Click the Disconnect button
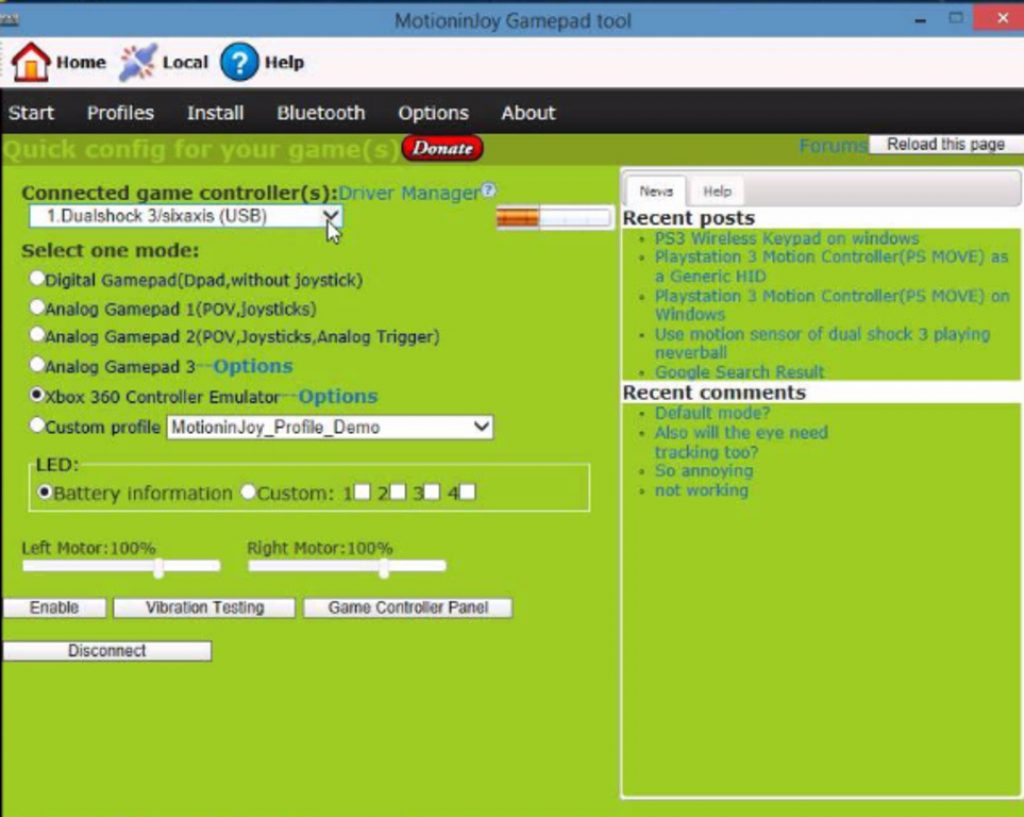Image resolution: width=1024 pixels, height=817 pixels. click(x=107, y=650)
